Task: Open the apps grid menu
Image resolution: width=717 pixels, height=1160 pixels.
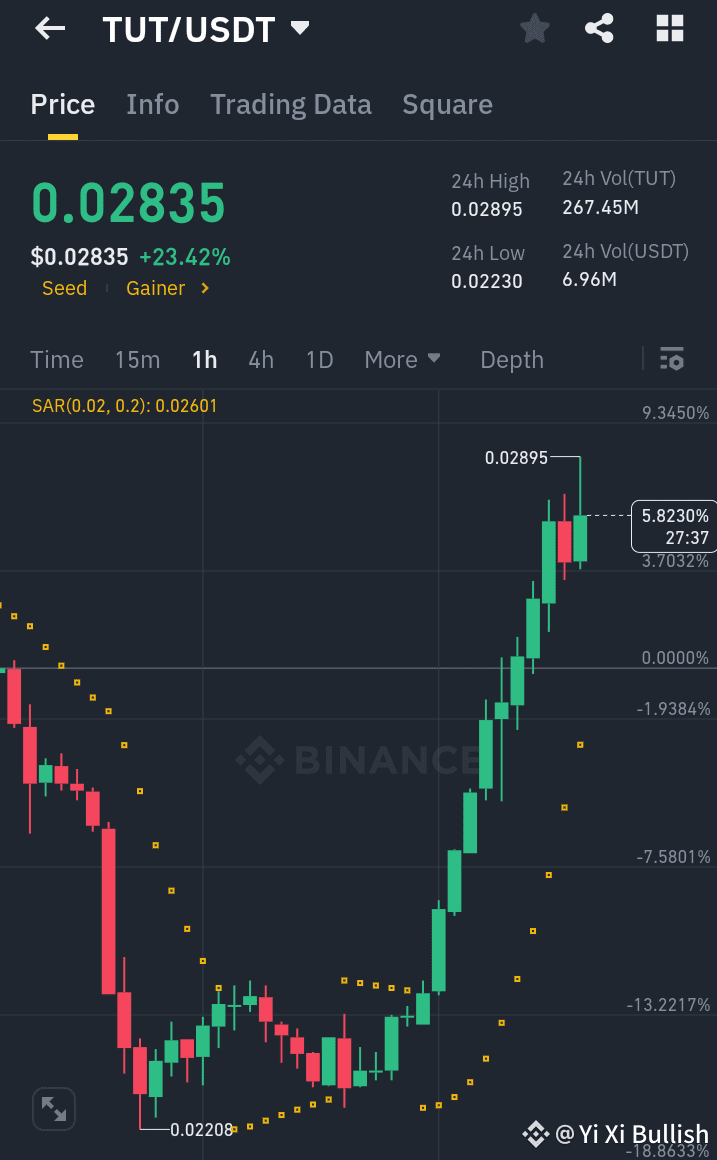Action: [x=668, y=28]
